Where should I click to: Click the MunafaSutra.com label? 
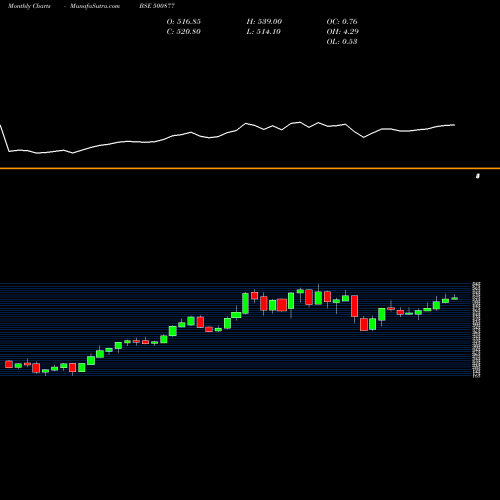[x=95, y=6]
